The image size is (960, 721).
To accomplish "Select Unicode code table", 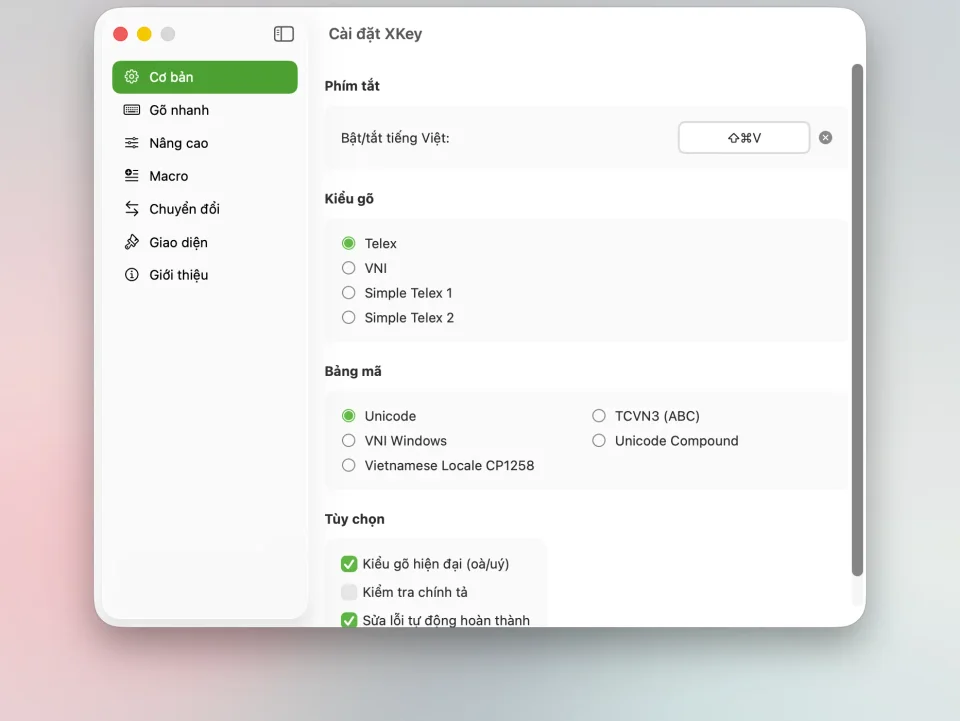I will point(348,416).
